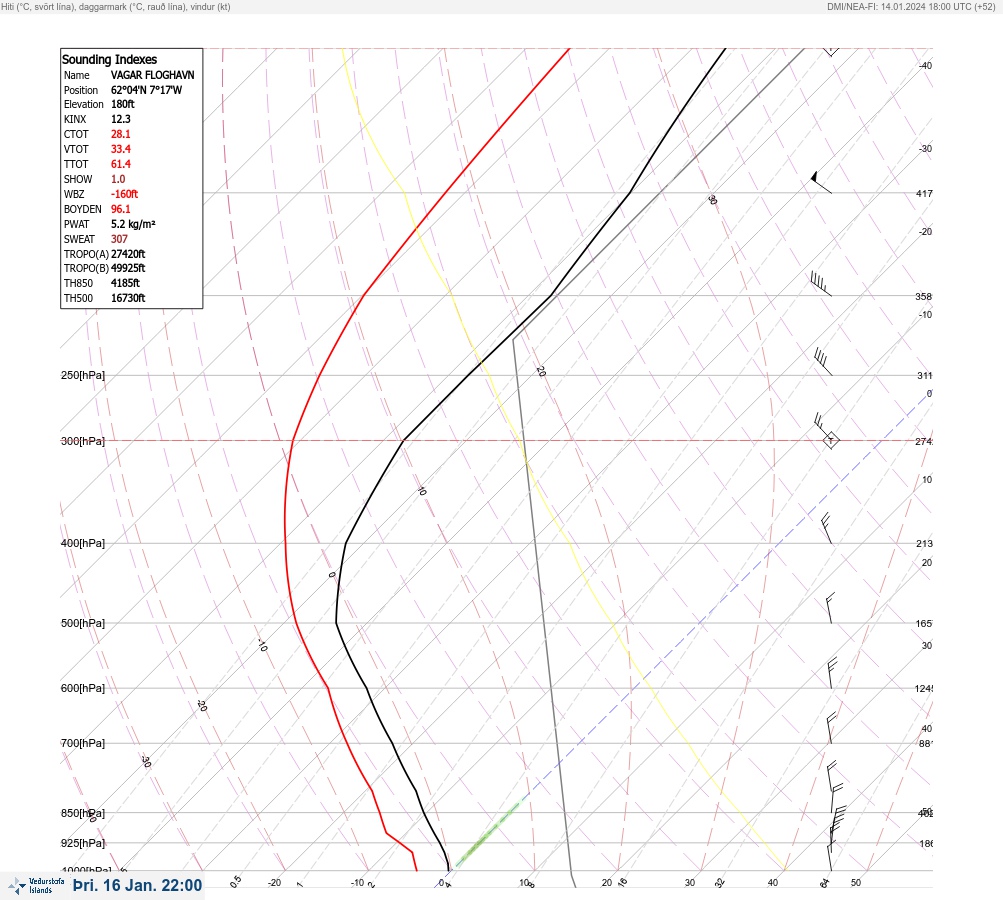The image size is (1003, 900).
Task: Click the forecast time label 'Þri. 16 Jan. 22:00'
Action: tap(138, 885)
